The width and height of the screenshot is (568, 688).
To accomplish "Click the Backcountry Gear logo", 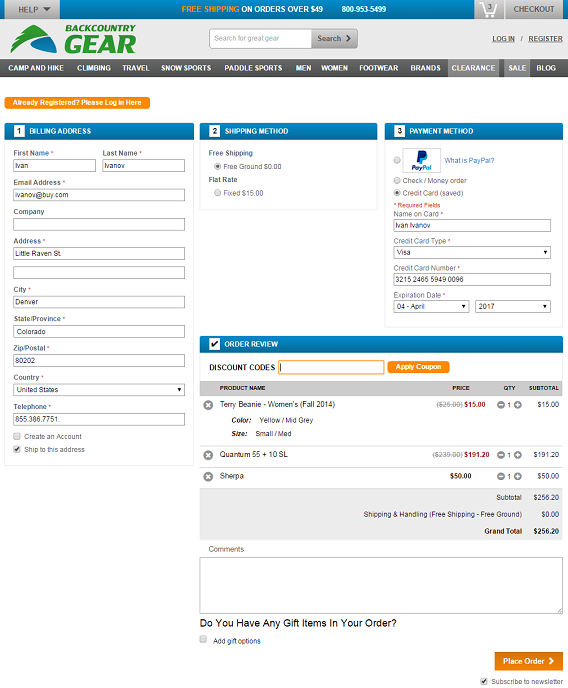I will (73, 39).
